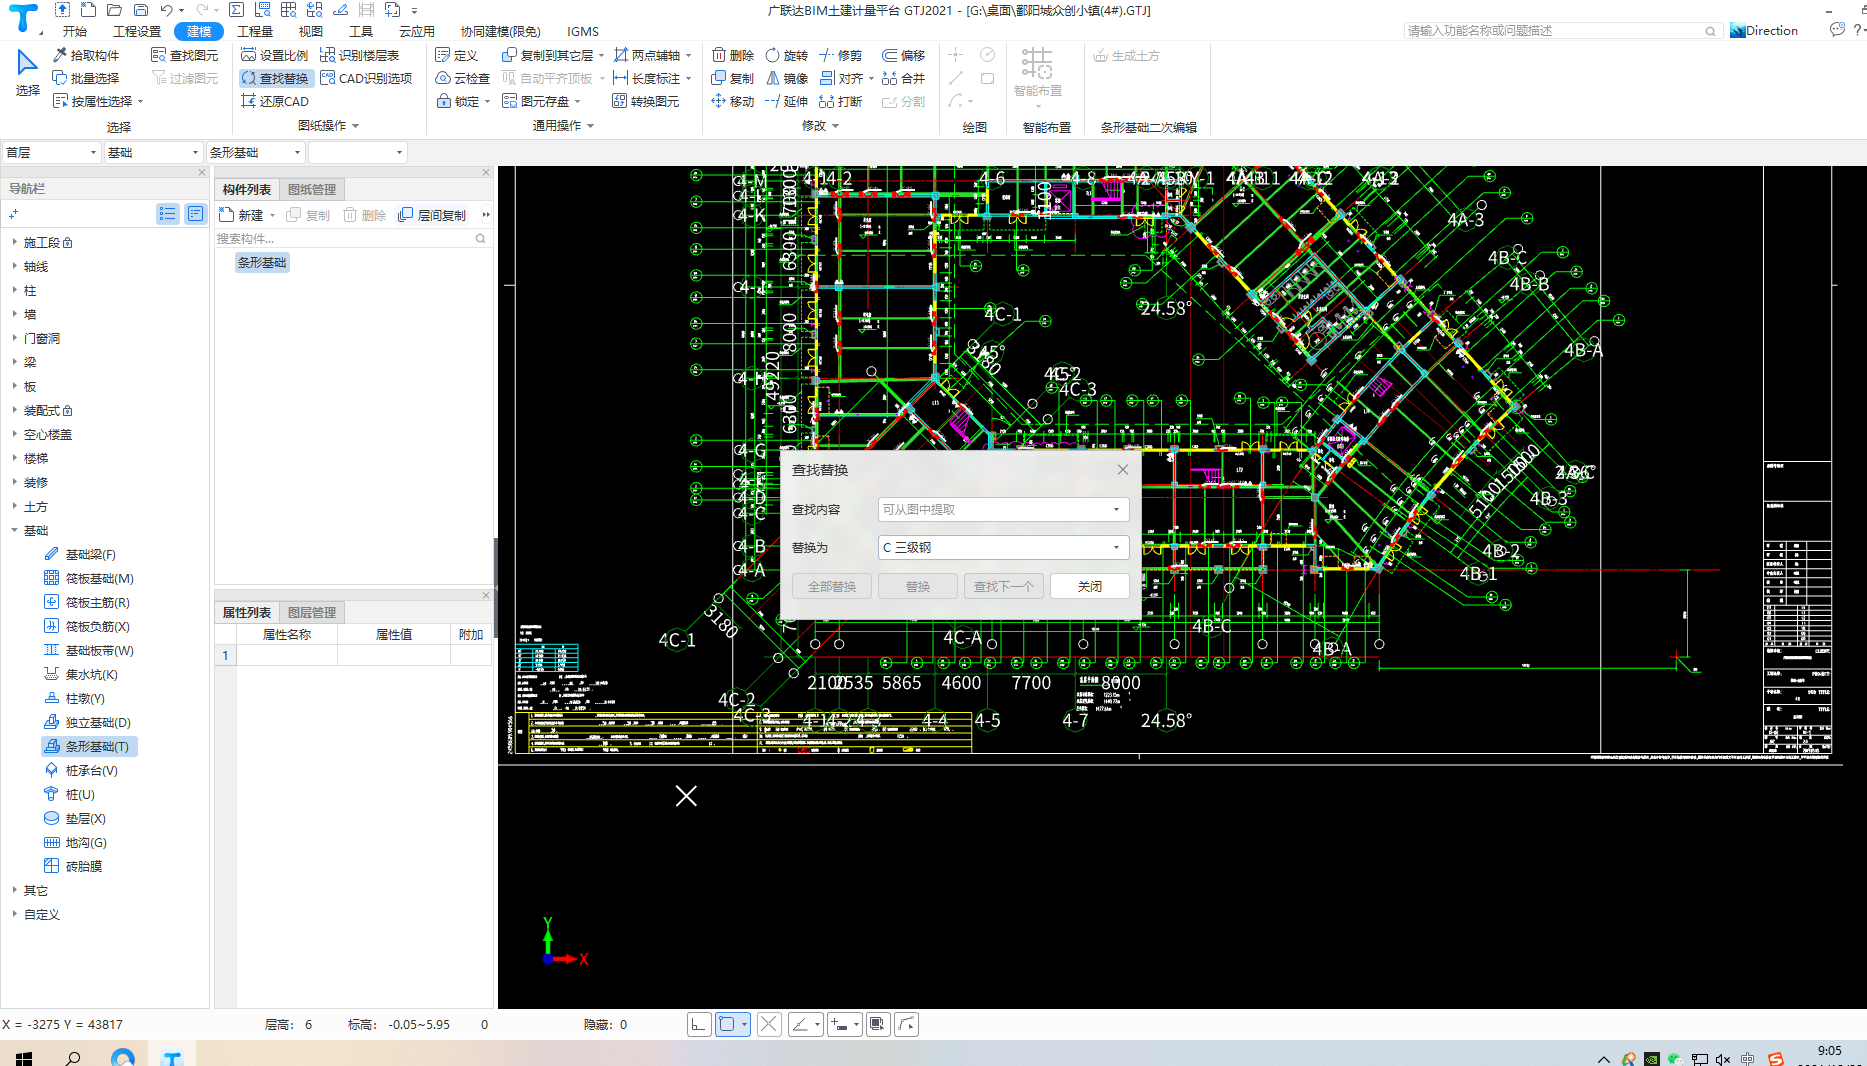Screen dimensions: 1867x1066
Task: Toggle navigation detail view icon
Action: pyautogui.click(x=196, y=214)
